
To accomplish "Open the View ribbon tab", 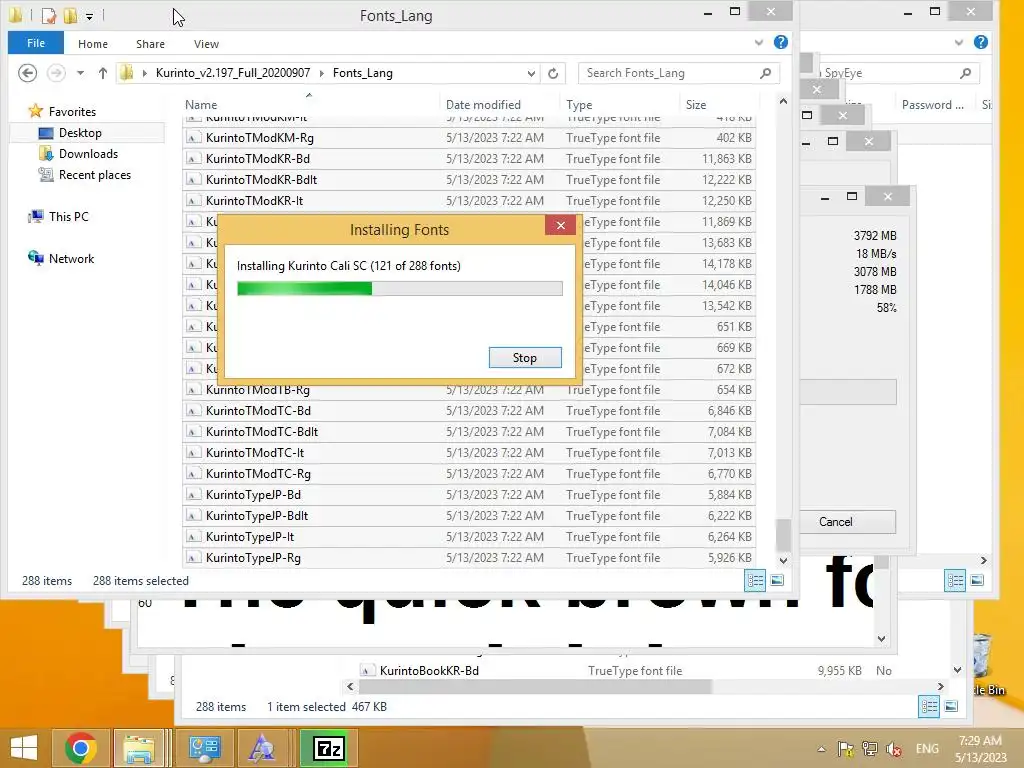I will point(206,44).
